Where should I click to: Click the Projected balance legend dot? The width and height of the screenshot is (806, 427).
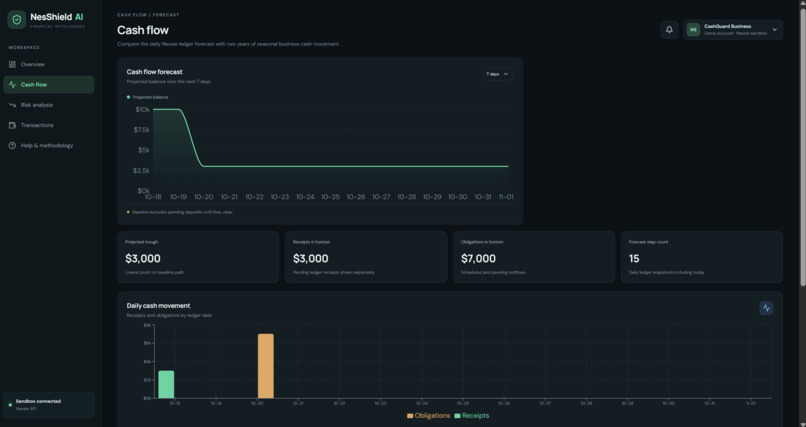click(x=129, y=97)
